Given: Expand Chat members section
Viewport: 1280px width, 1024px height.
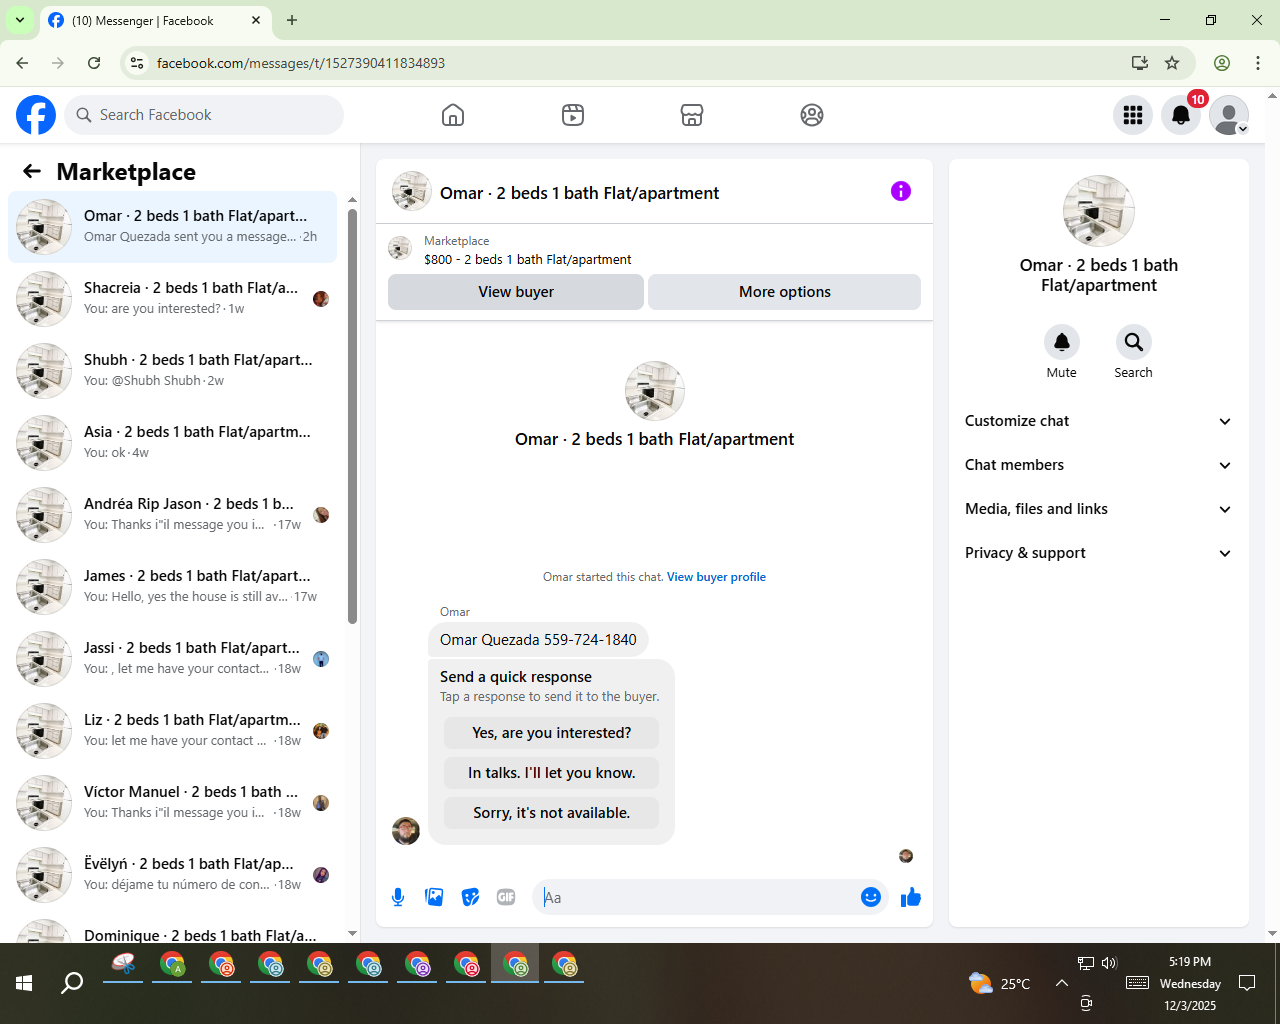Looking at the screenshot, I should 1098,465.
